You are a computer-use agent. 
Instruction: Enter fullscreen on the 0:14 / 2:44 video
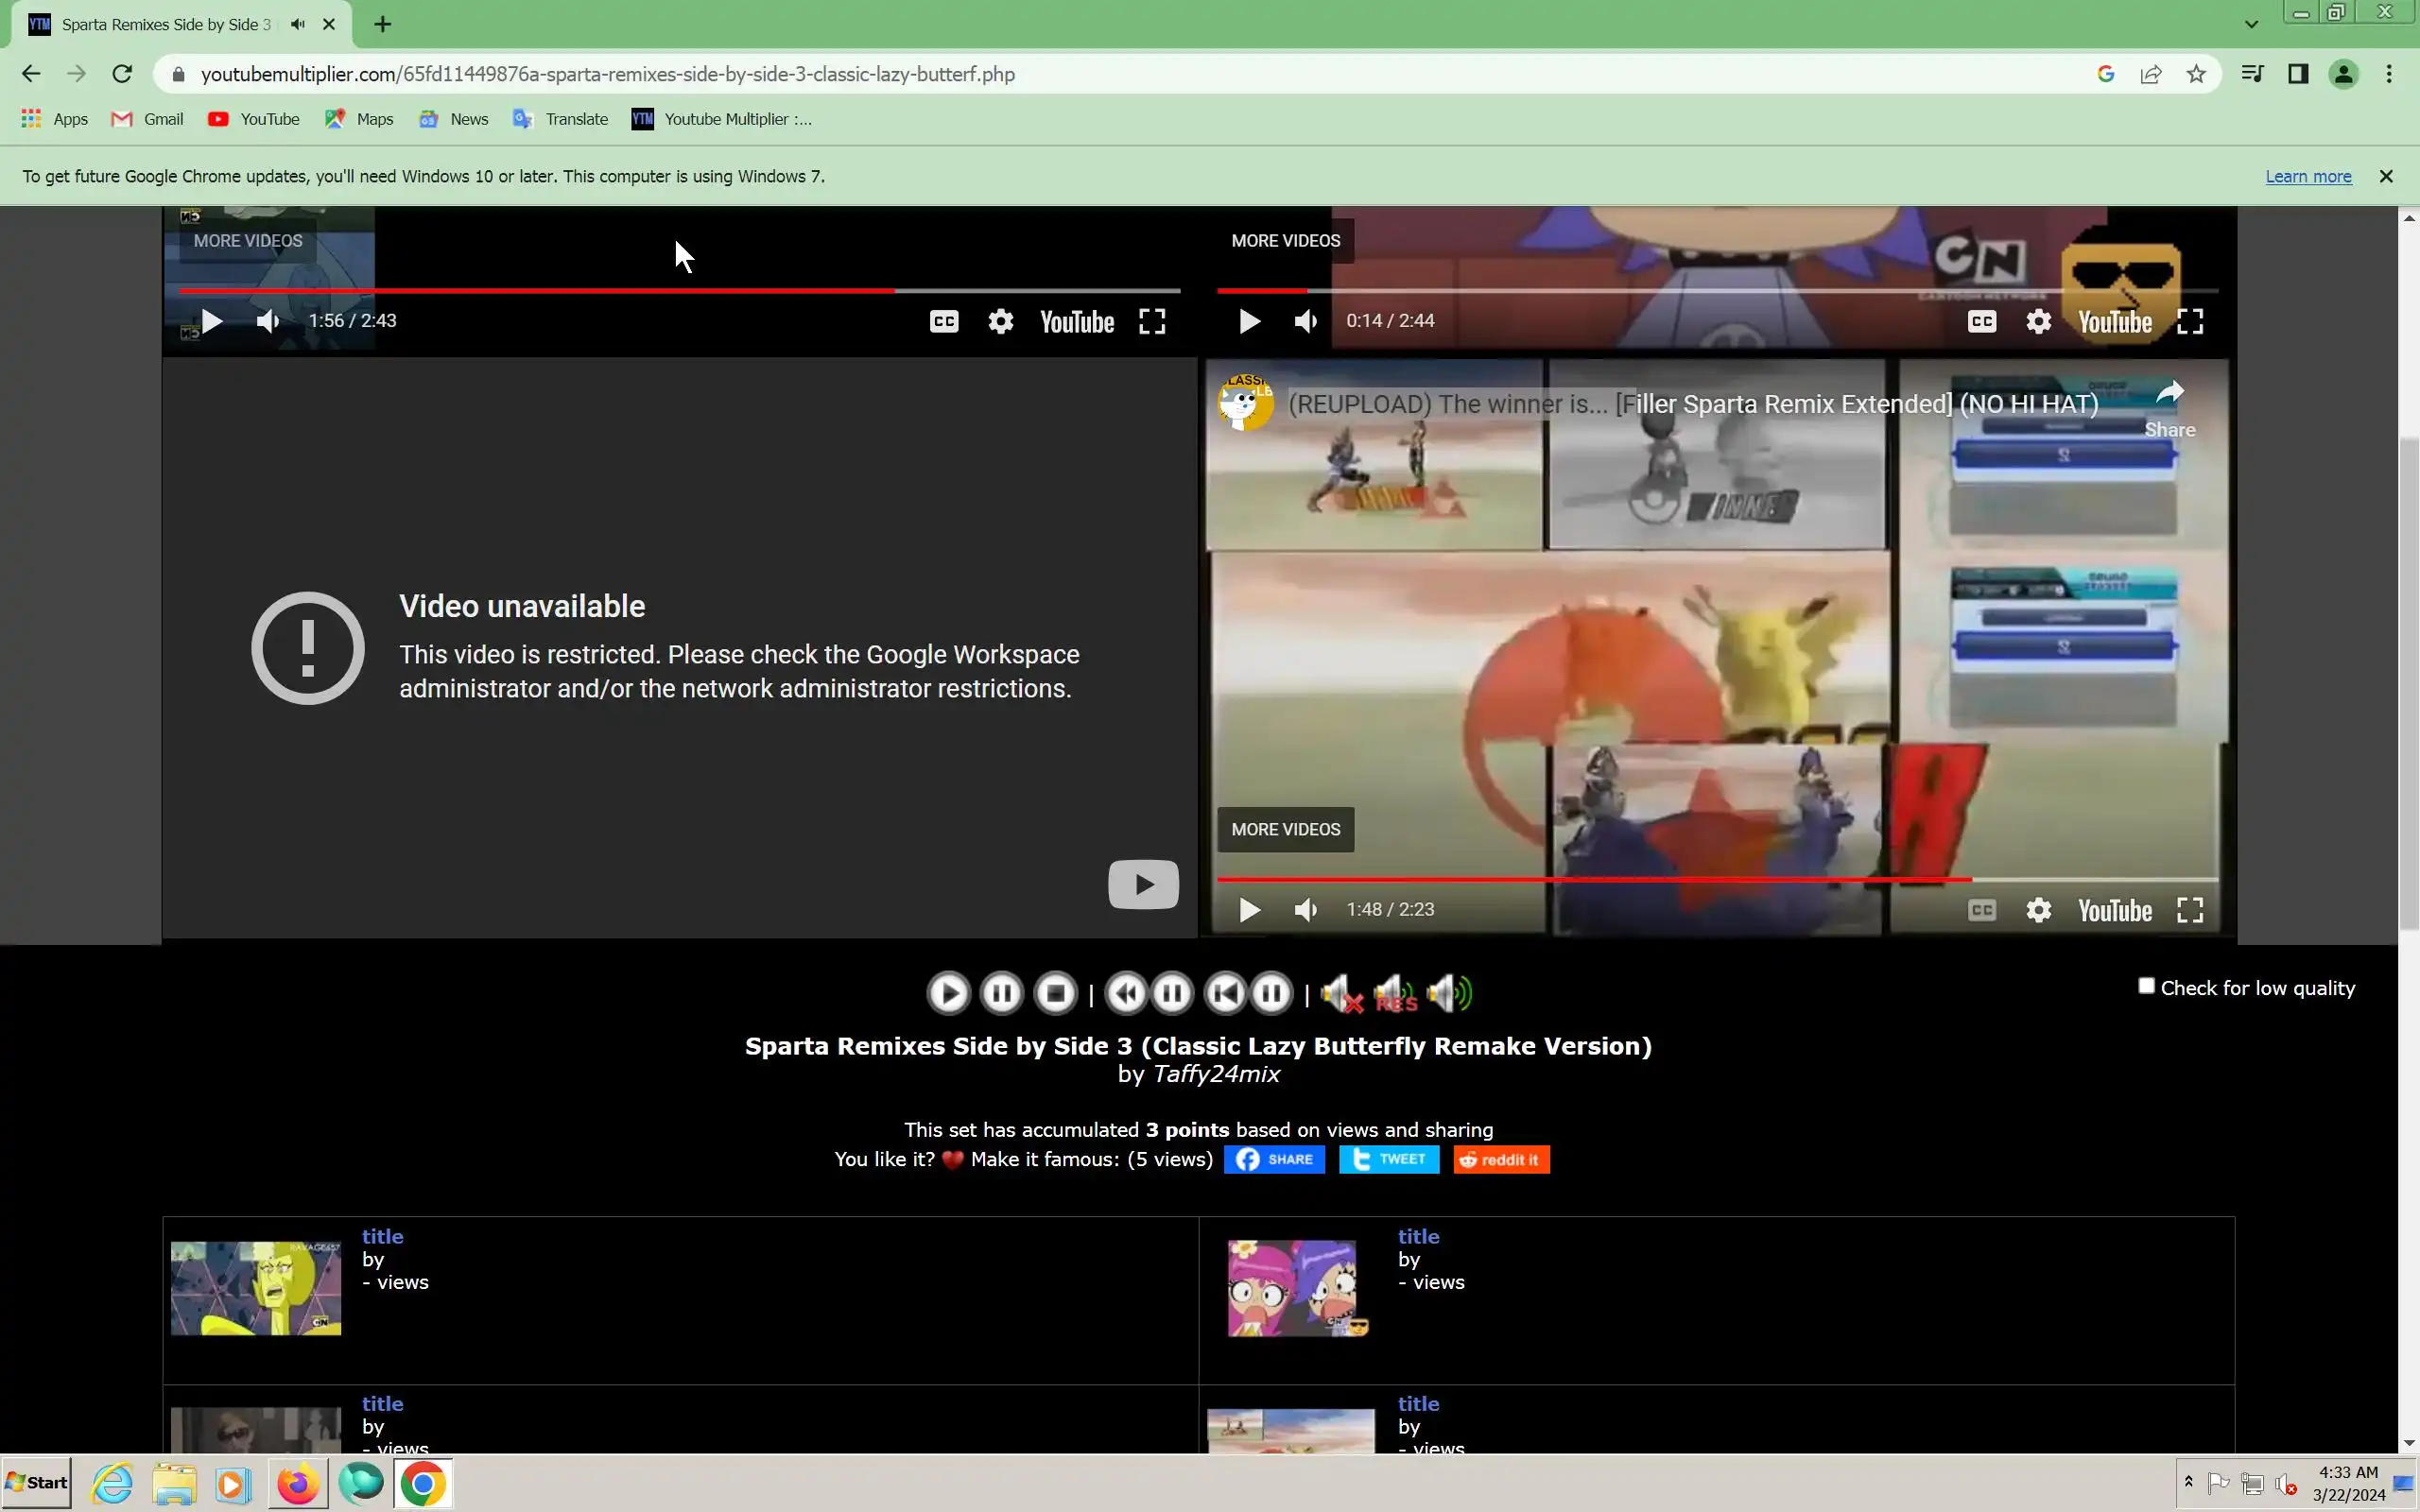click(2190, 321)
